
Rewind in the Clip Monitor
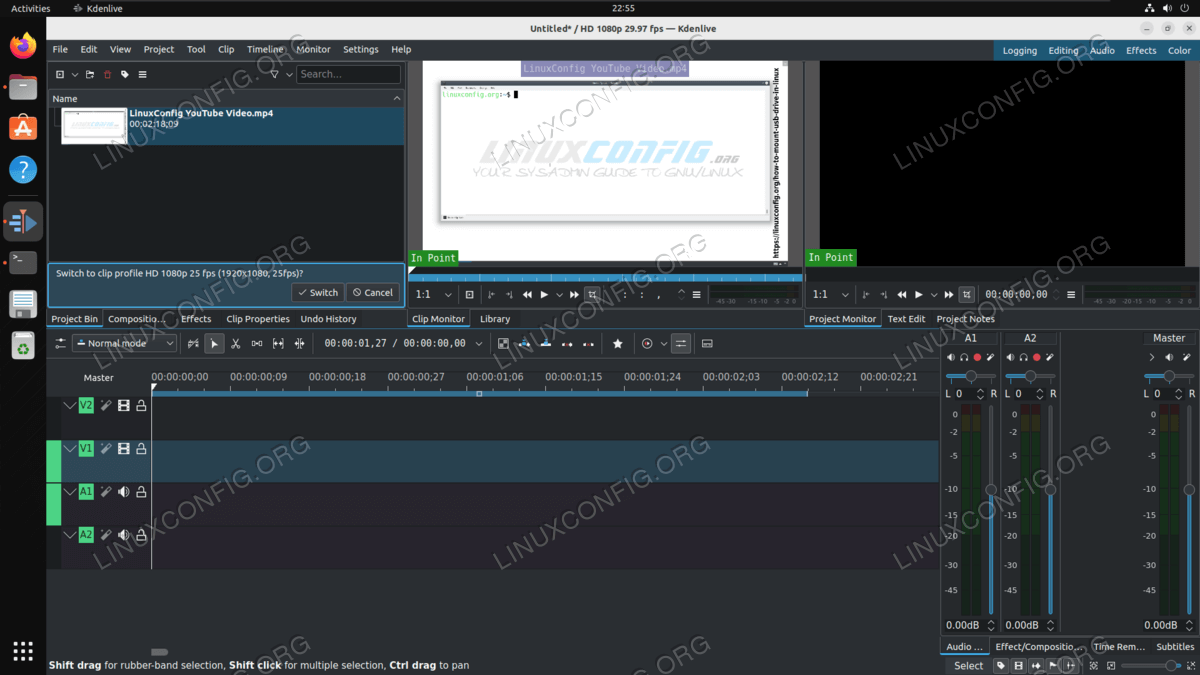click(527, 295)
